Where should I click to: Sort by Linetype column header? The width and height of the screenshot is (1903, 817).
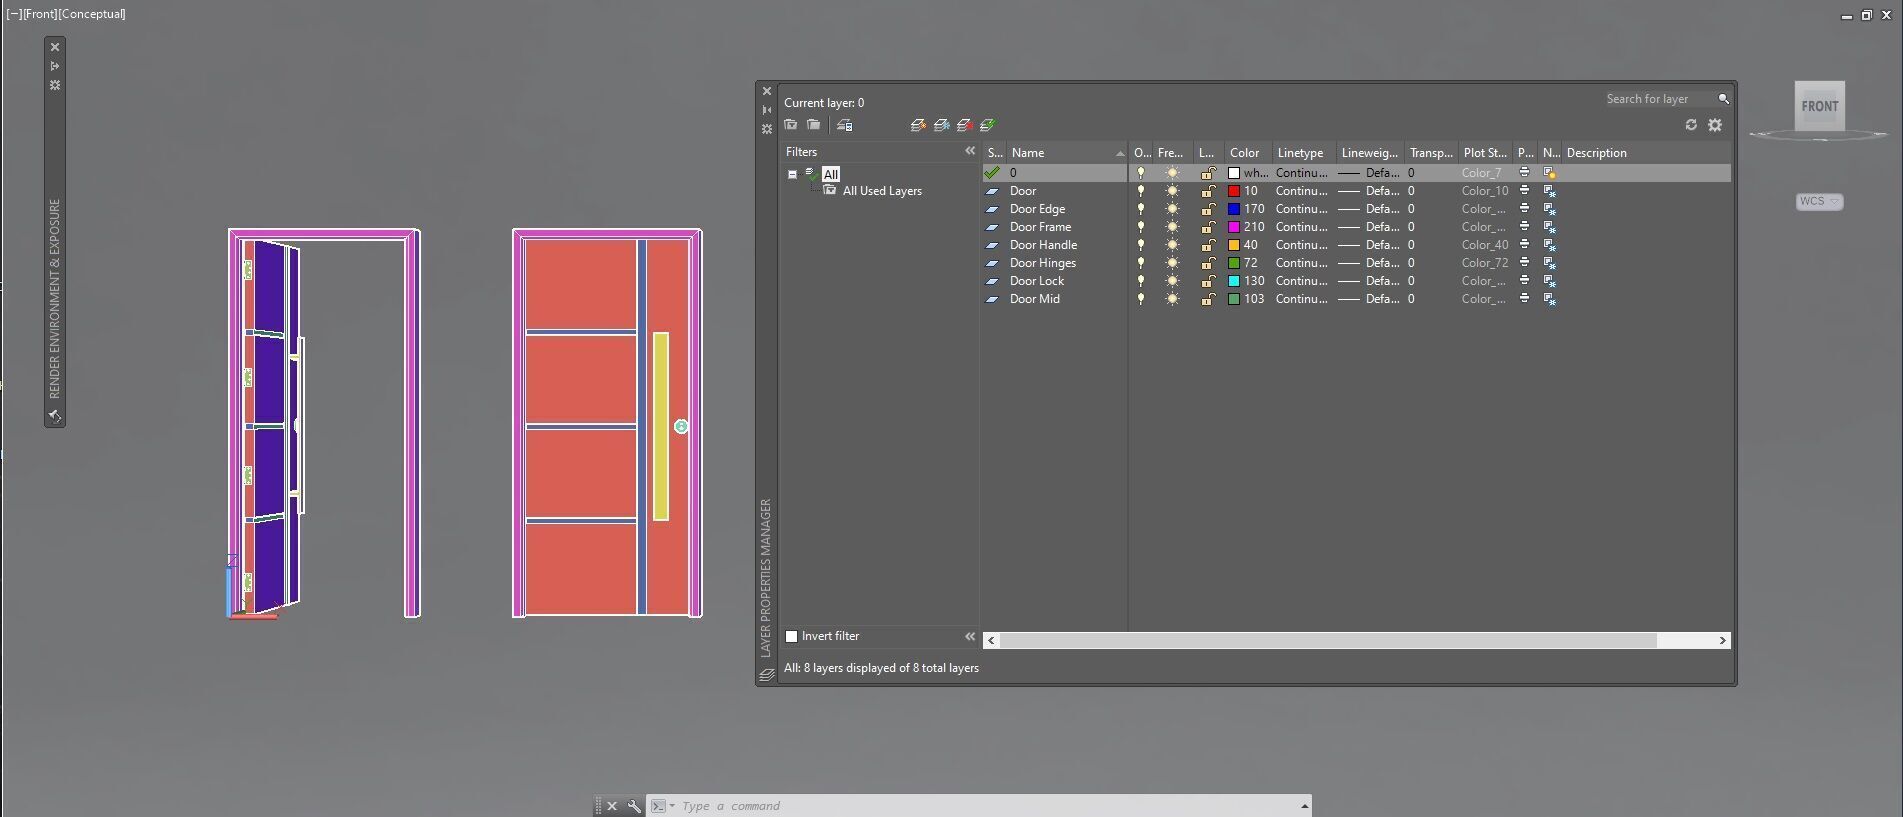pos(1303,153)
